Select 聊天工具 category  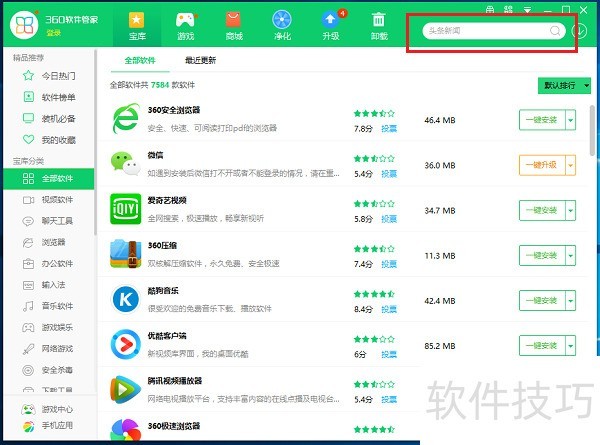(x=49, y=221)
